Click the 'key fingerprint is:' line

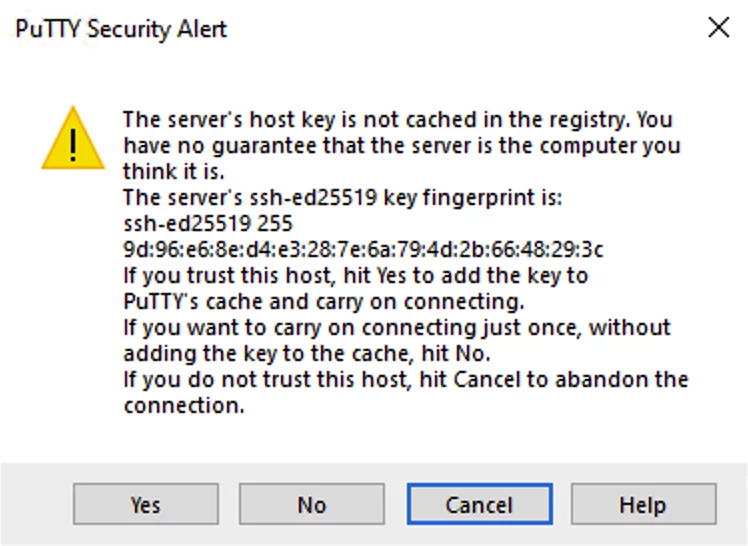pos(343,197)
